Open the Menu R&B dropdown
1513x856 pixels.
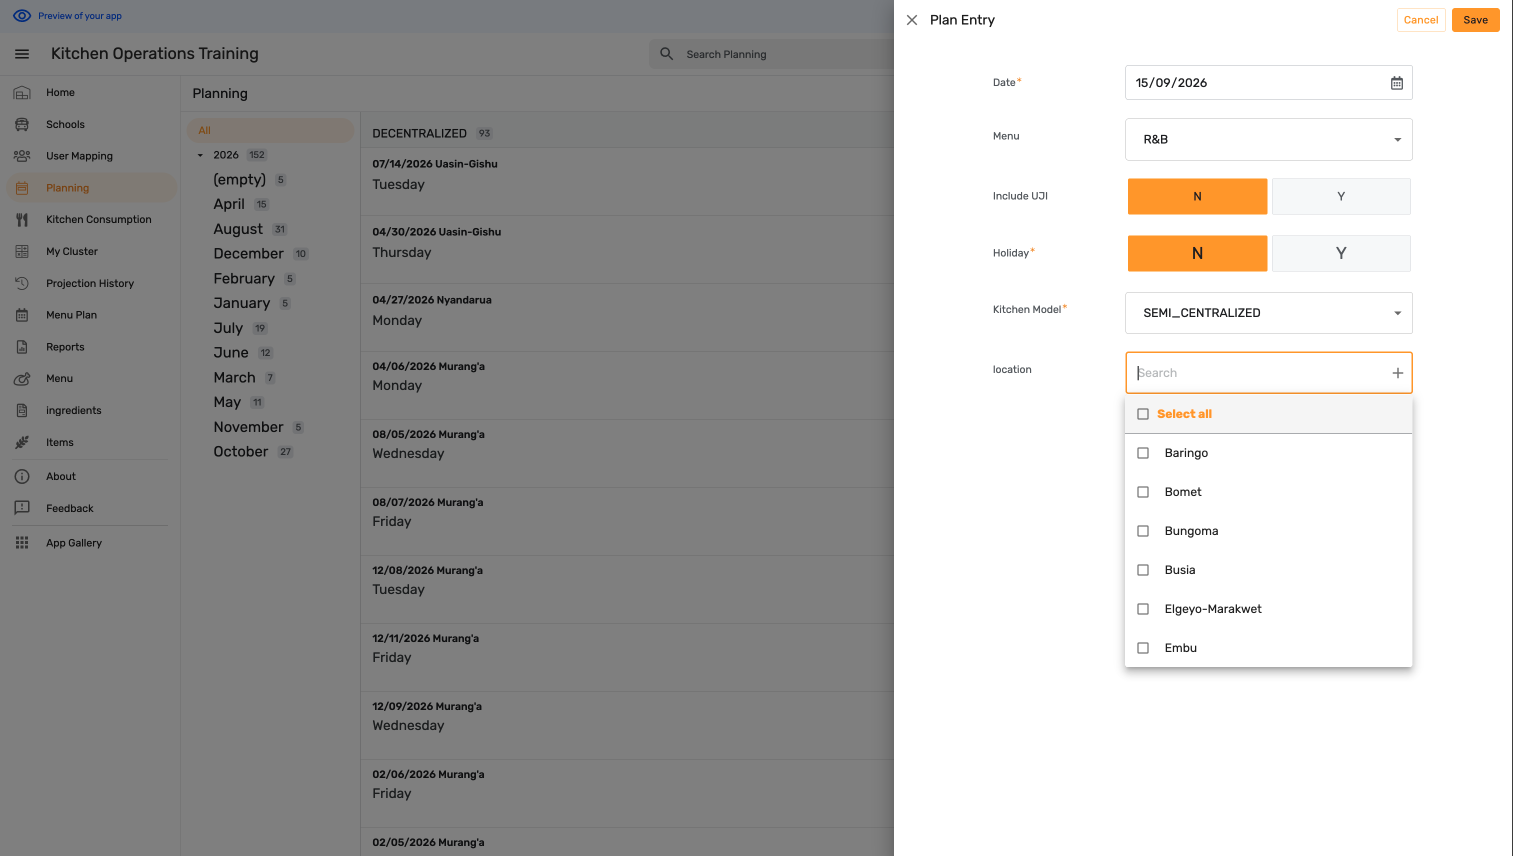pyautogui.click(x=1269, y=140)
